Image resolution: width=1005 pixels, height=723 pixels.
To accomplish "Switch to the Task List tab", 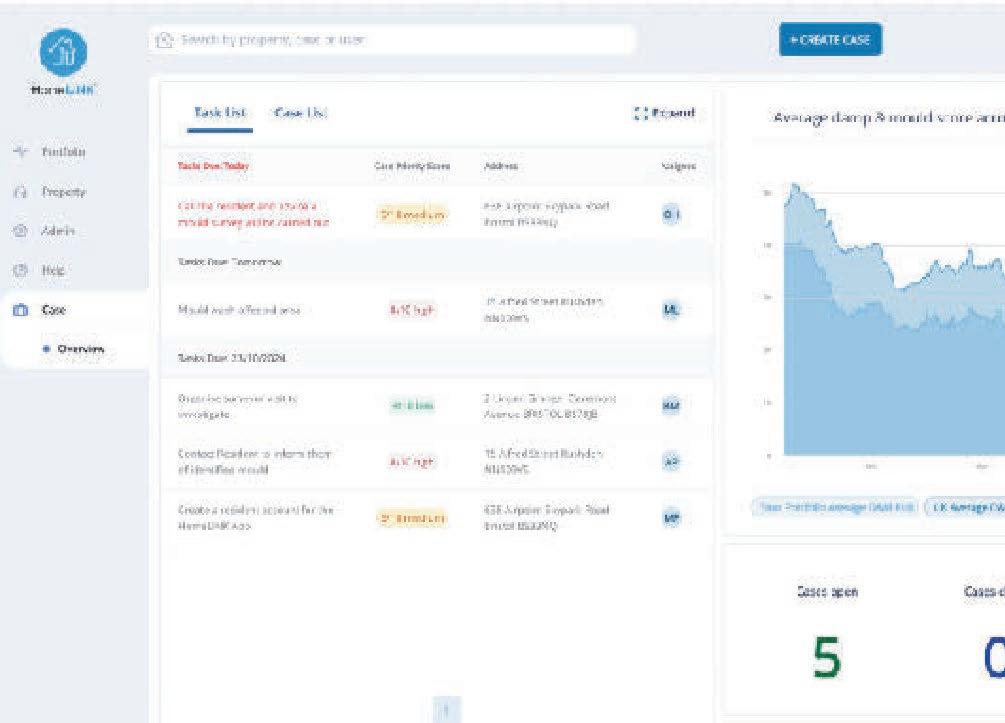I will click(x=220, y=113).
